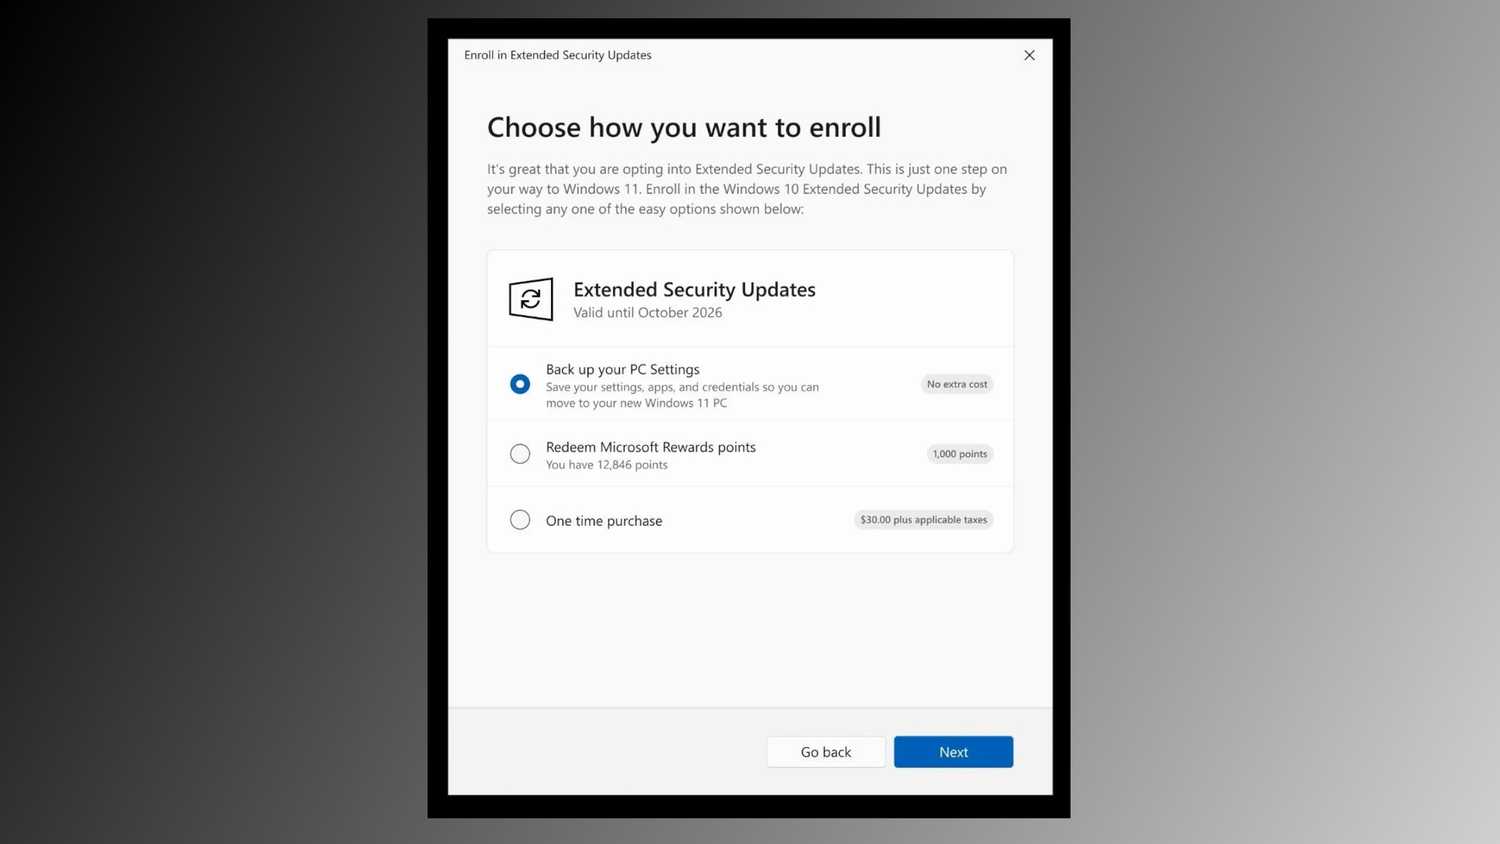Click the Enroll in Extended Security Updates window title
Screen dimensions: 1500x844
coord(558,55)
